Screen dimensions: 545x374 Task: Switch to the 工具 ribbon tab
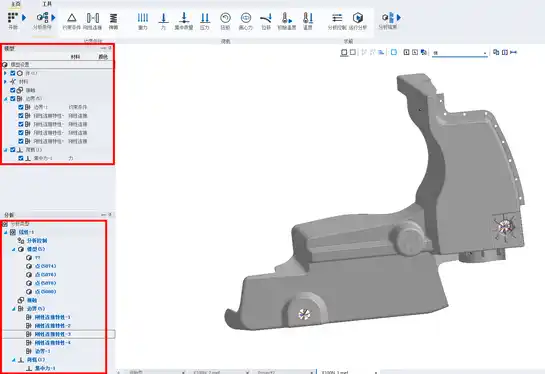47,4
